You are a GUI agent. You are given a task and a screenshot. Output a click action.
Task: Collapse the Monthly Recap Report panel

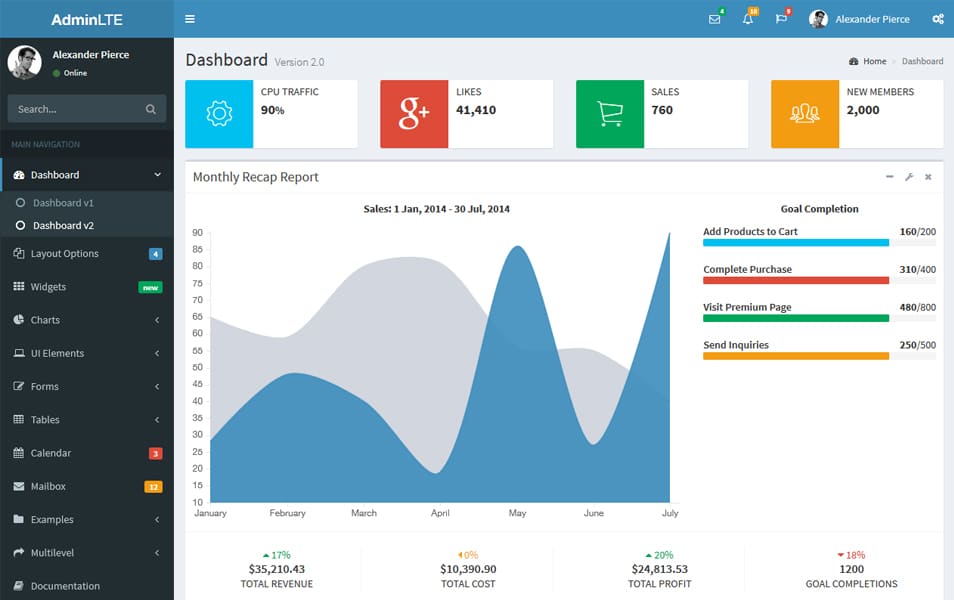(x=889, y=176)
